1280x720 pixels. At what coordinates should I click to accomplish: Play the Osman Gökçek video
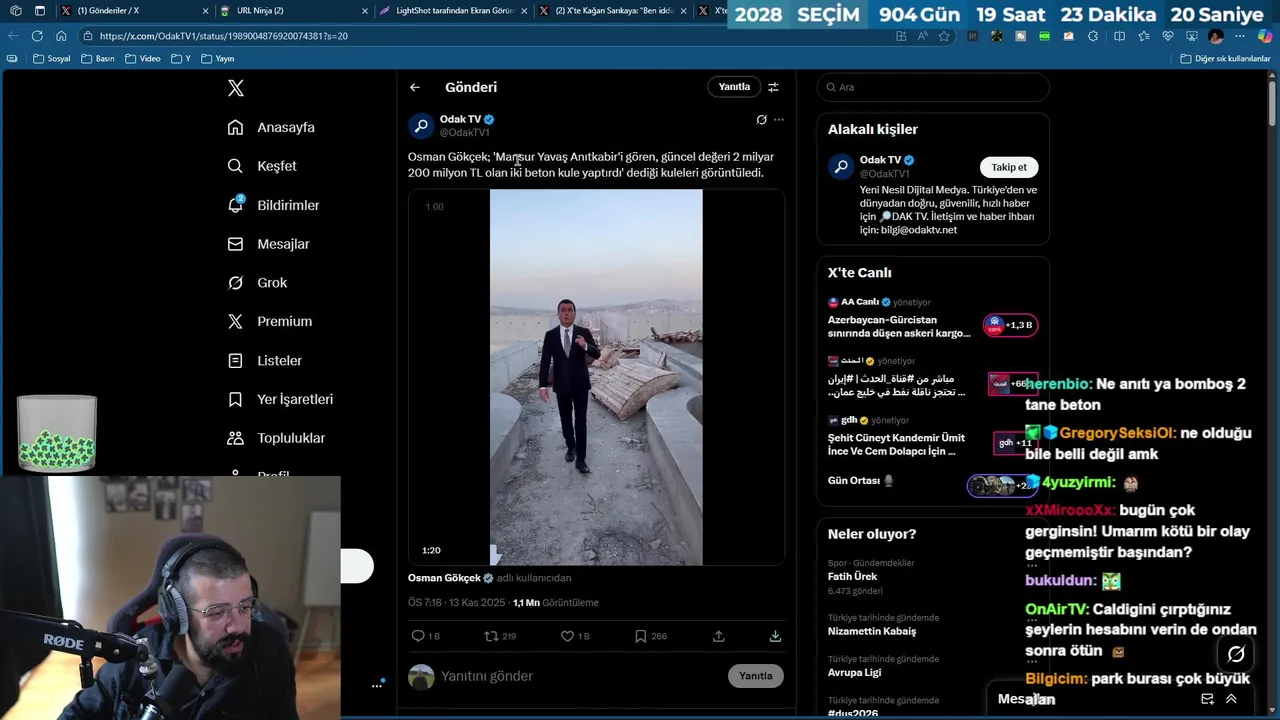[x=596, y=377]
